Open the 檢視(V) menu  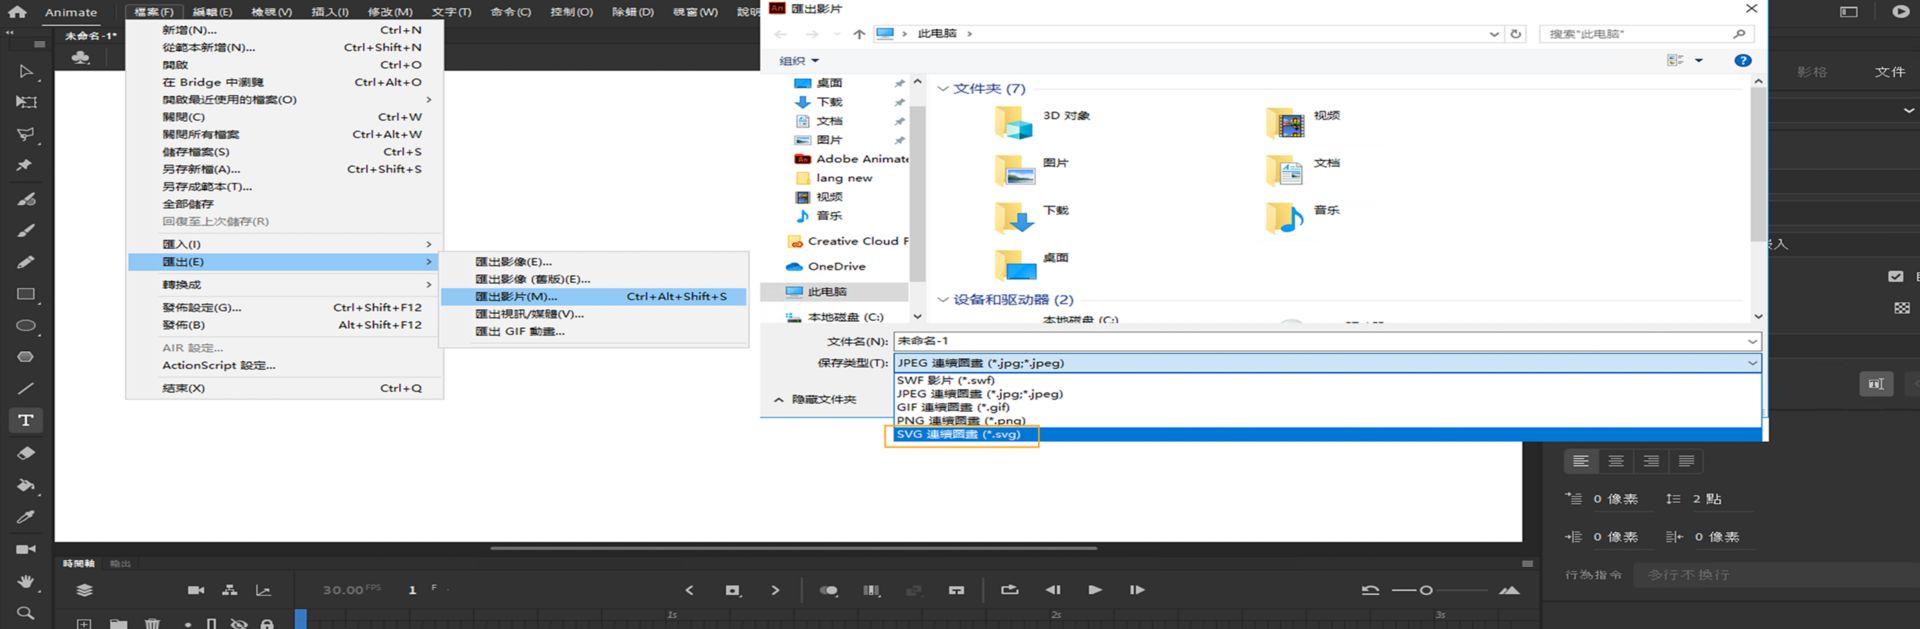[x=272, y=12]
